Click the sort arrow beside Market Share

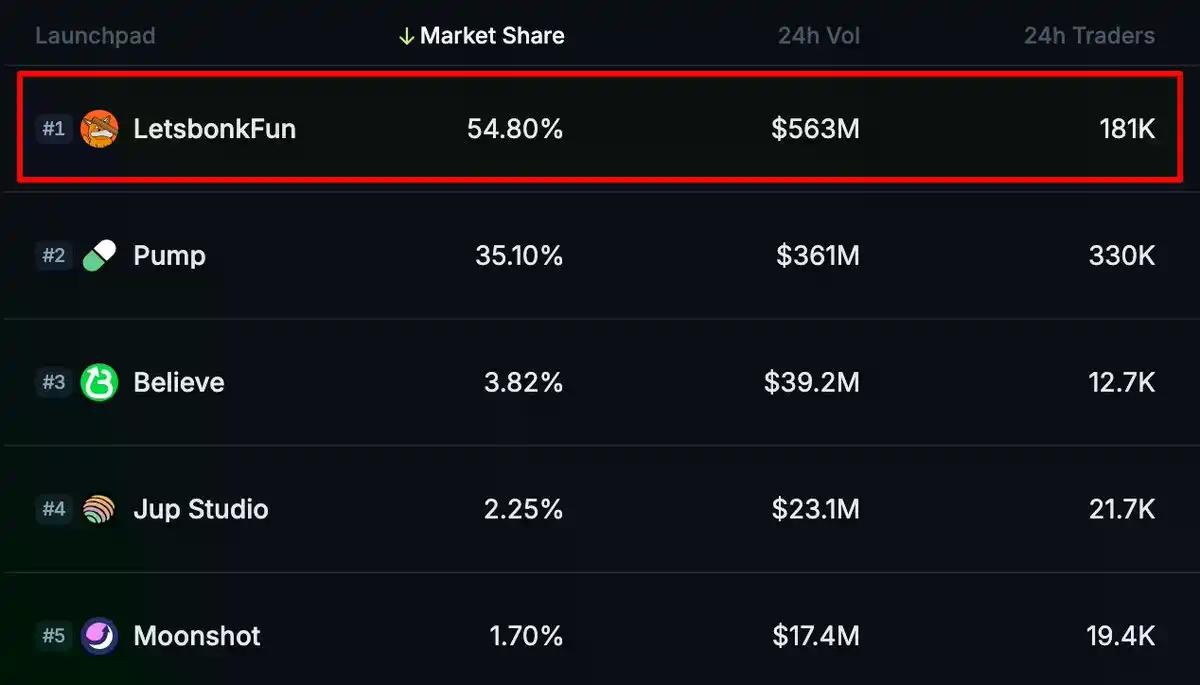(406, 37)
